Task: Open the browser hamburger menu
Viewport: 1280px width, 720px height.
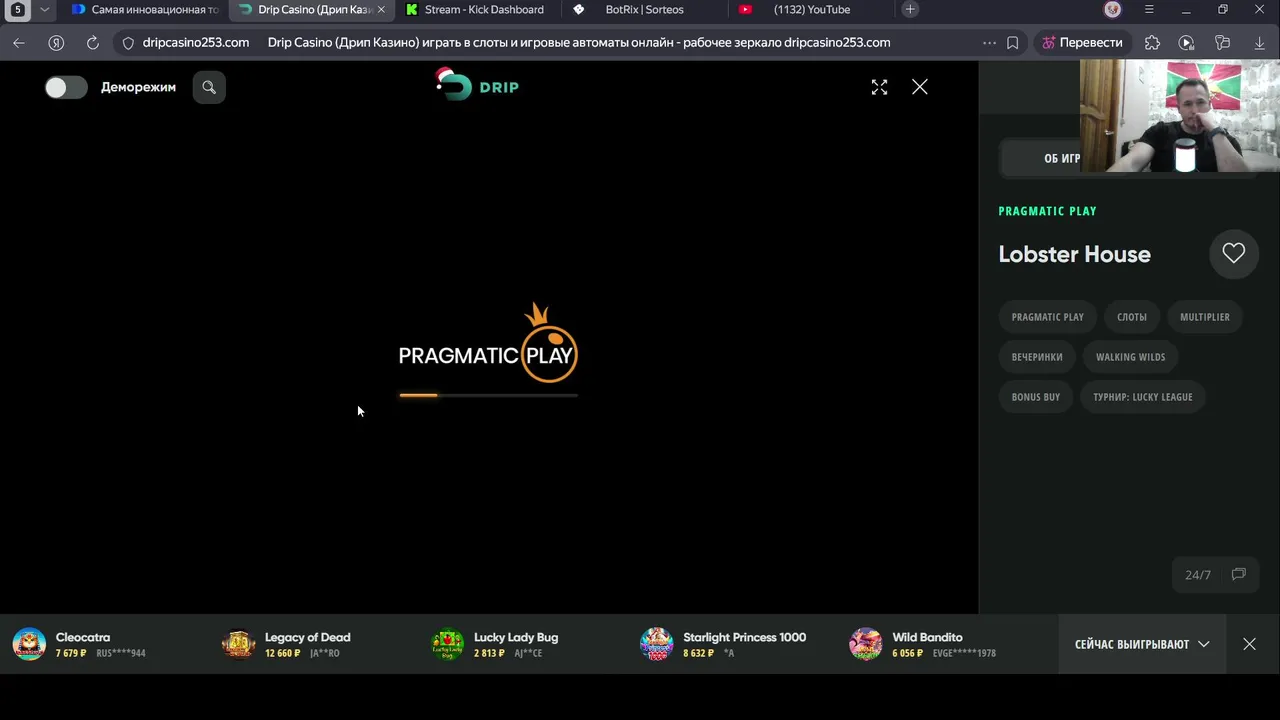Action: point(1149,10)
